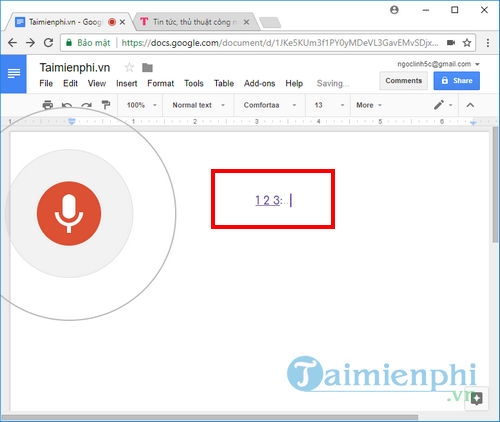Image resolution: width=500 pixels, height=422 pixels.
Task: Expand the More toolbar options
Action: point(369,105)
